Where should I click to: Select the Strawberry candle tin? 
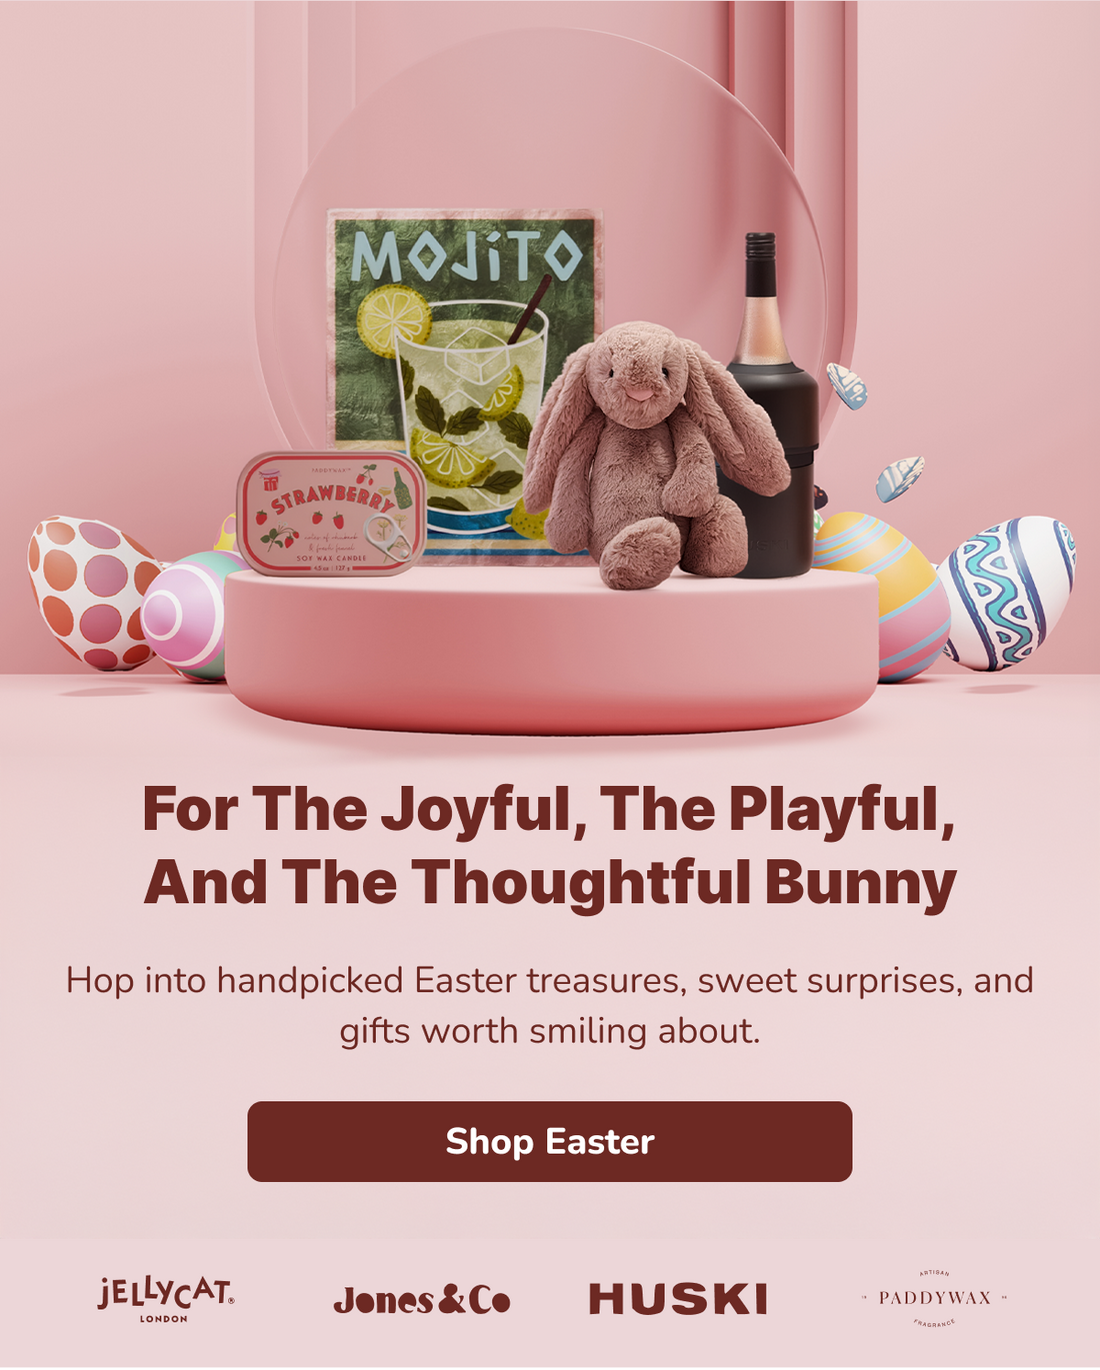[331, 514]
